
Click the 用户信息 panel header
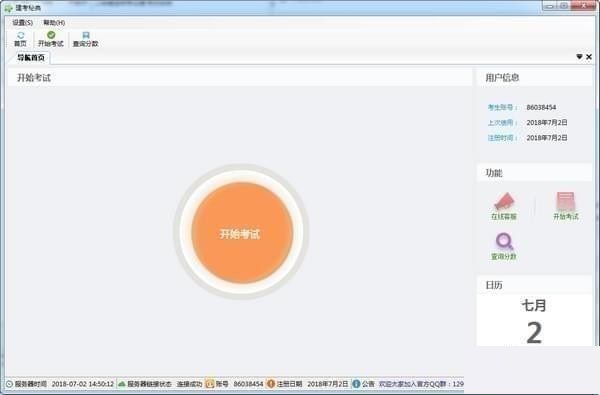[535, 78]
